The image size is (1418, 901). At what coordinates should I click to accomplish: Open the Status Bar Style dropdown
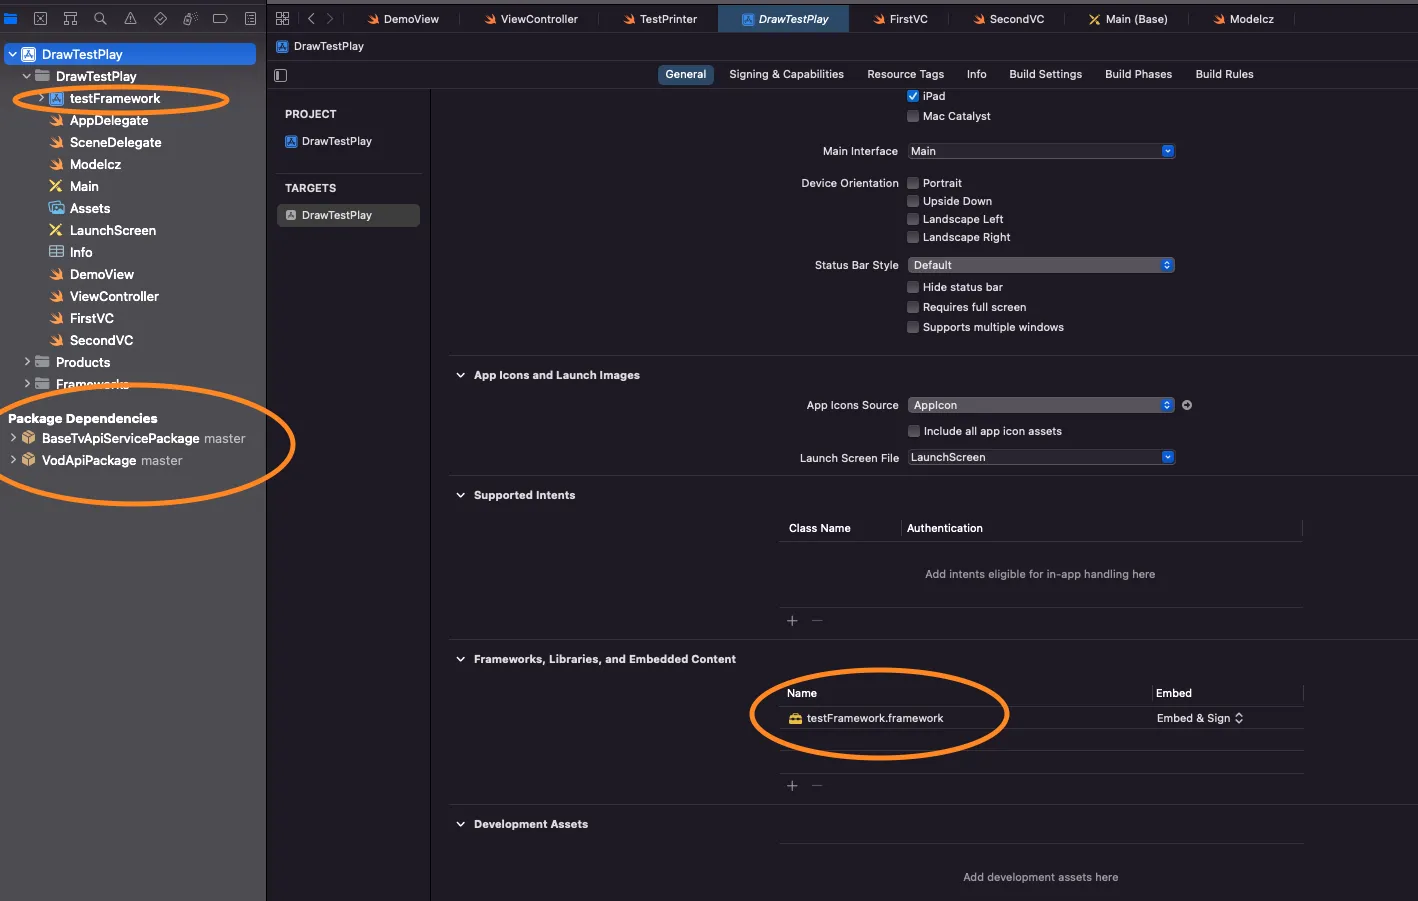point(1041,265)
